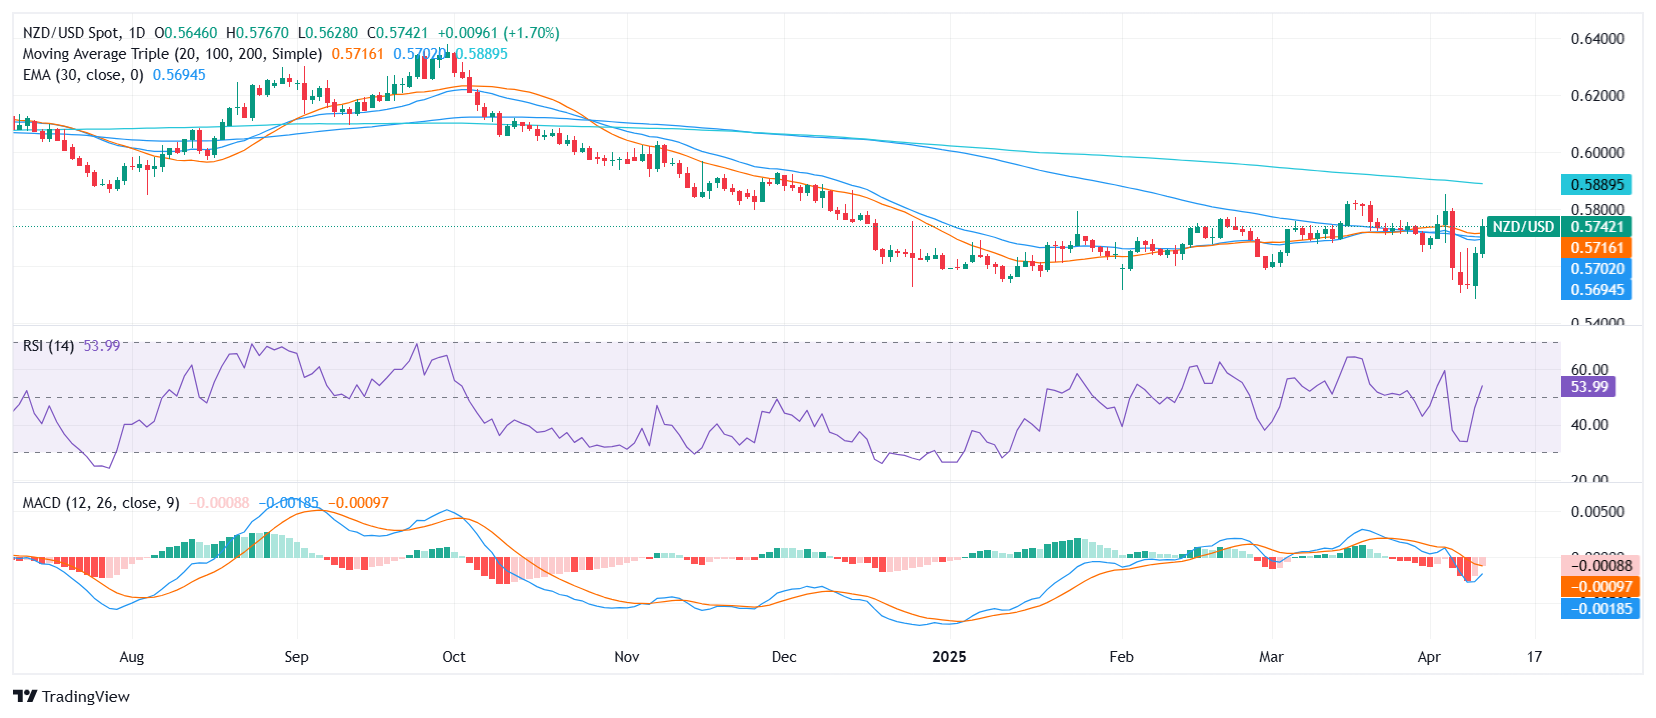The height and width of the screenshot is (718, 1656).
Task: Click the Oct label on the time axis
Action: (x=454, y=657)
